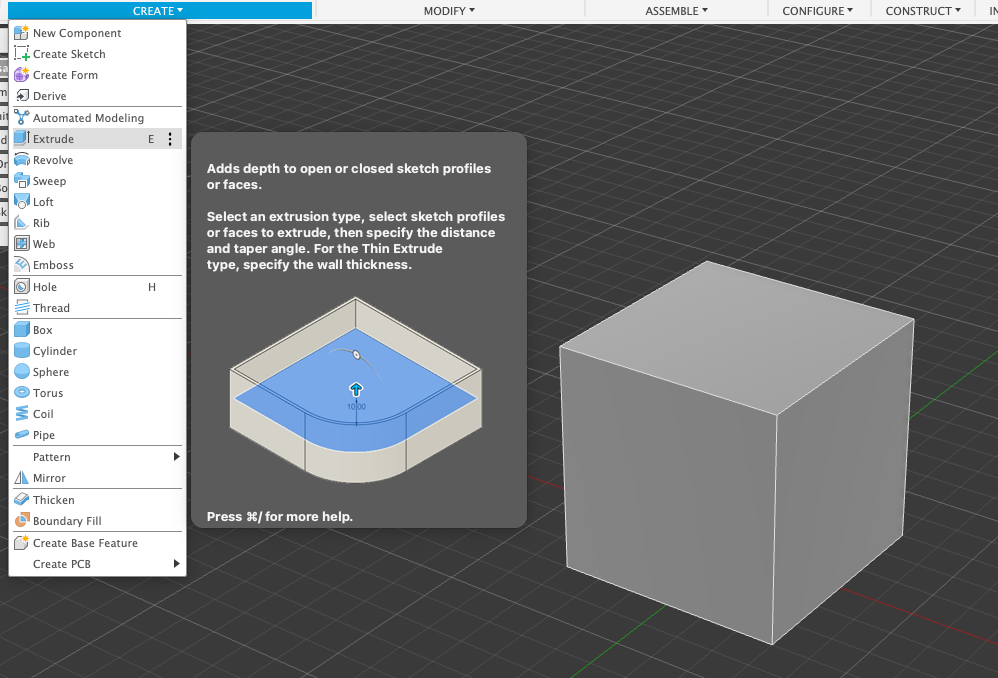Click the Box primitive icon
Viewport: 998px width, 678px height.
22,329
